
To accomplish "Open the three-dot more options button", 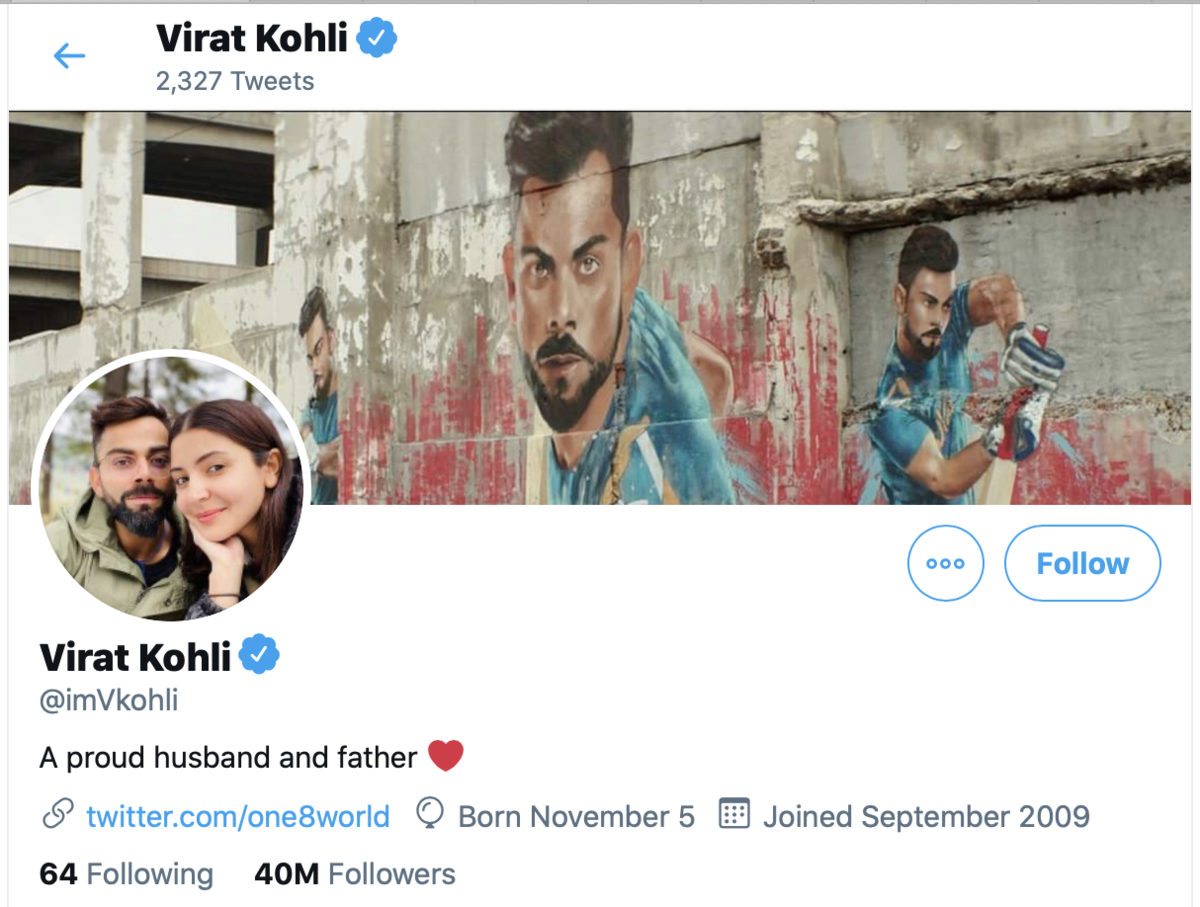I will pyautogui.click(x=945, y=563).
